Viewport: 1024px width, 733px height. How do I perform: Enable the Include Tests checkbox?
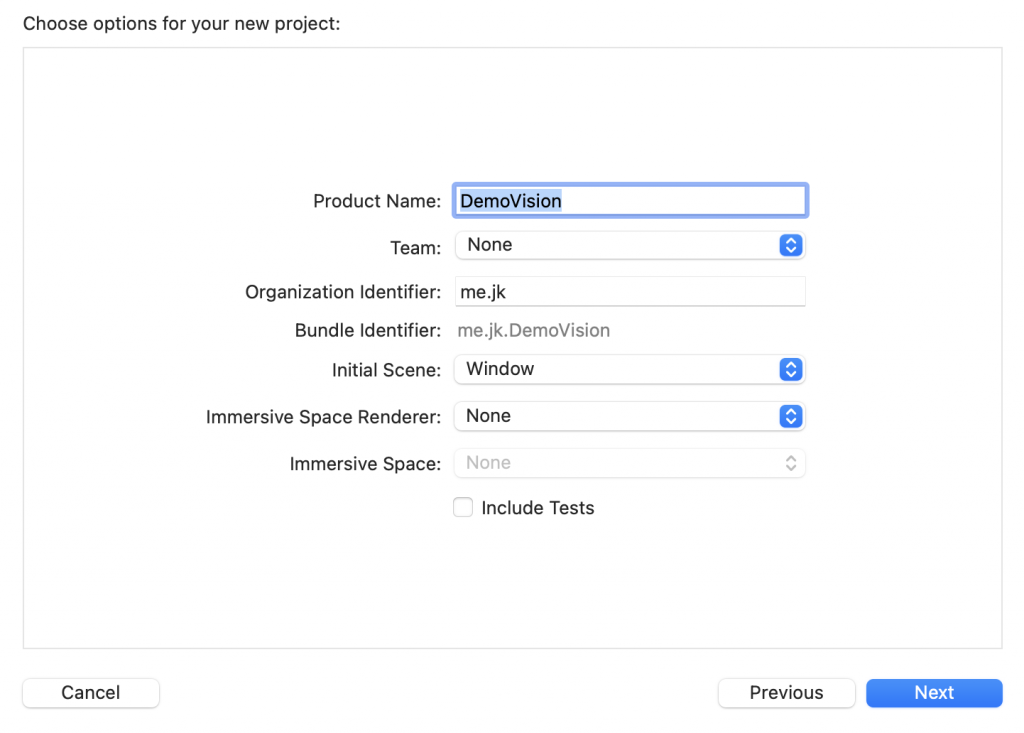coord(463,508)
